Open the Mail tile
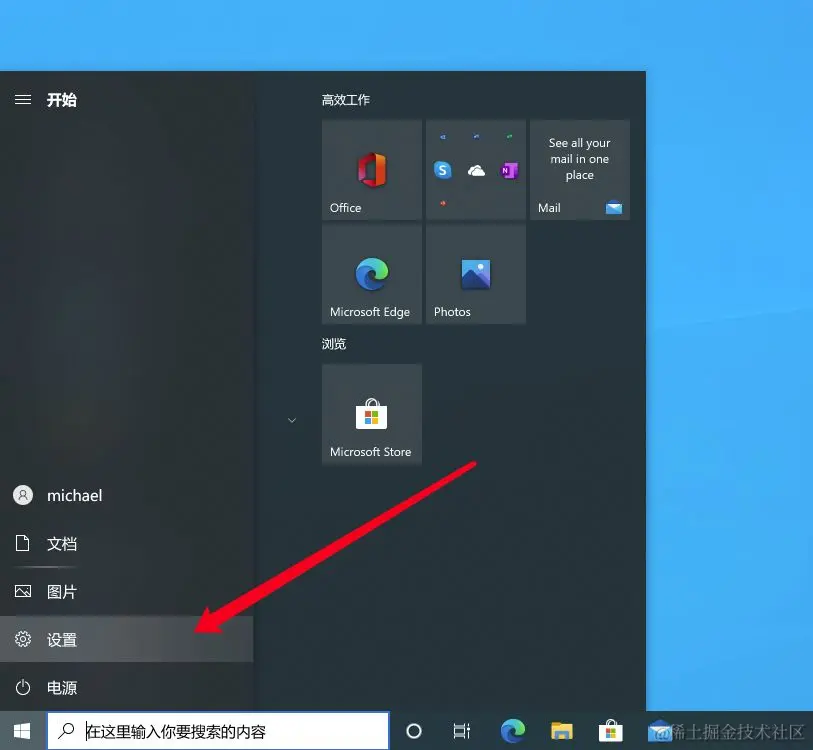Image resolution: width=813 pixels, height=750 pixels. point(580,170)
